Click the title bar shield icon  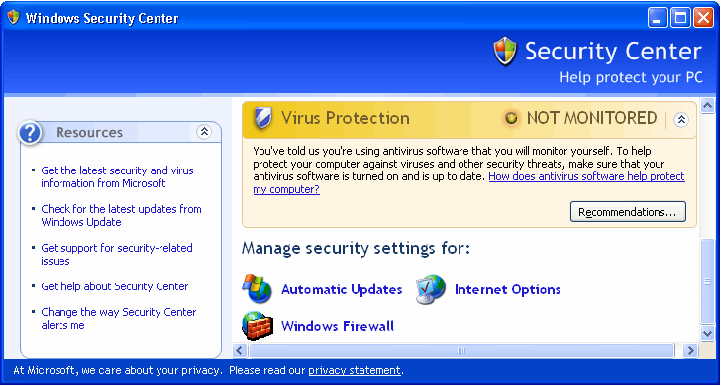(14, 17)
